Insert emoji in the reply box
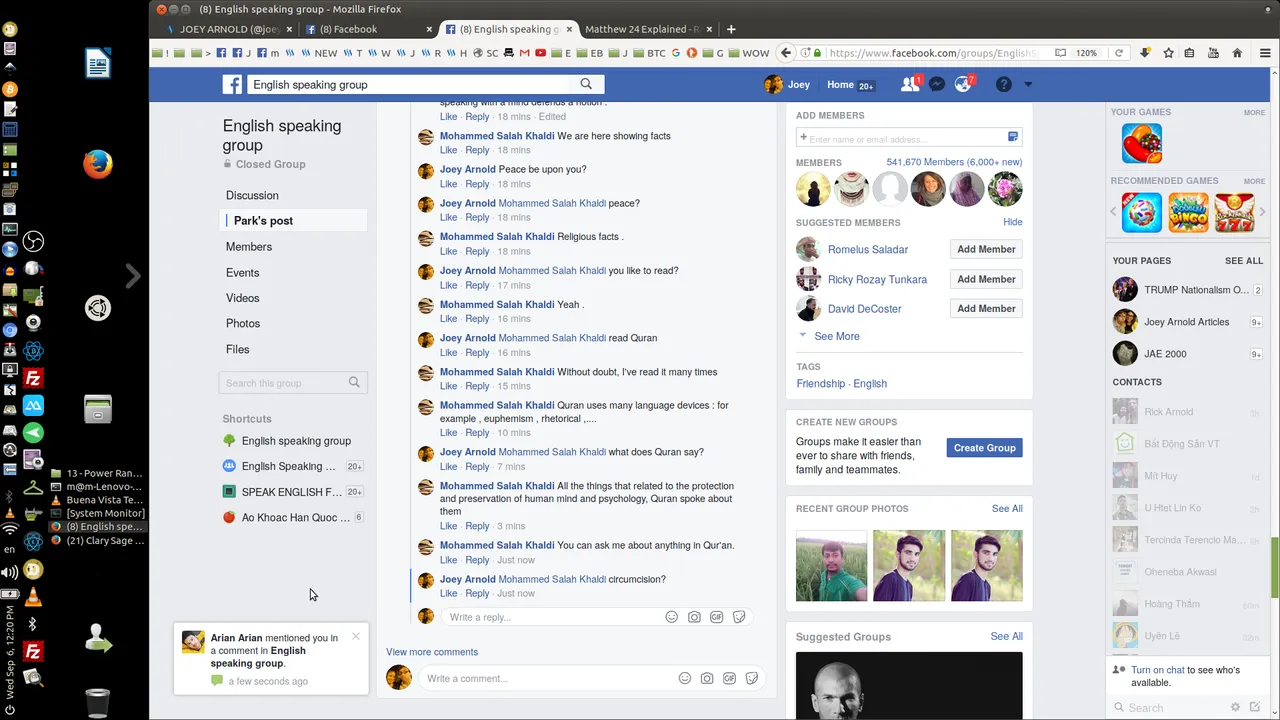The height and width of the screenshot is (720, 1280). point(672,617)
